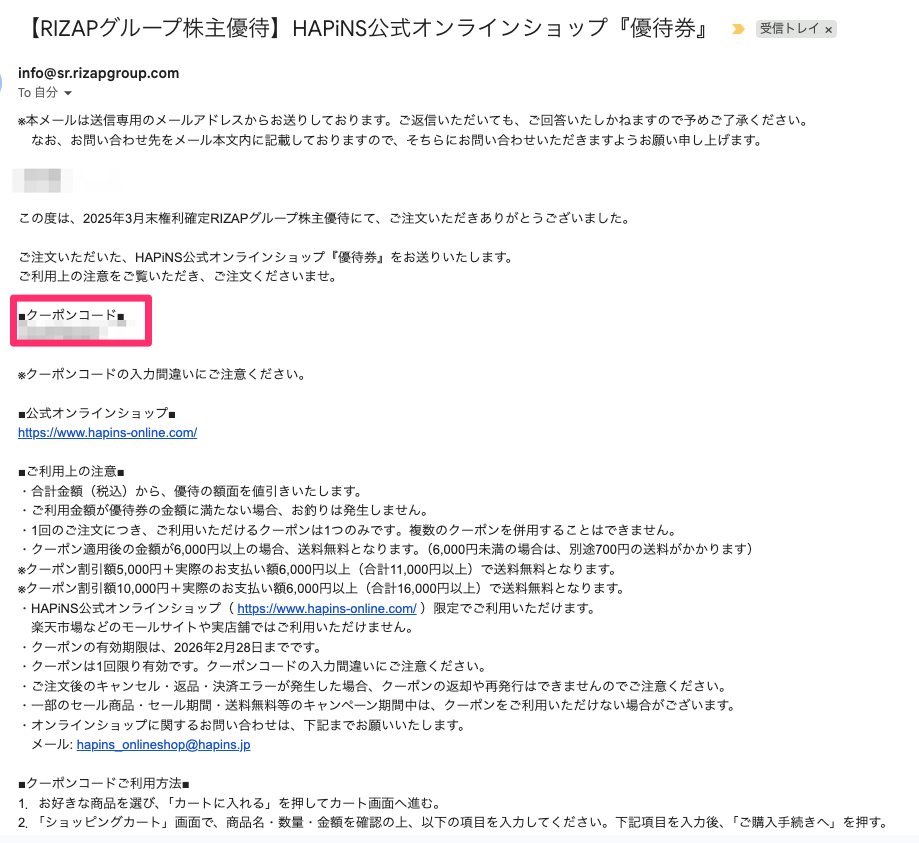Click the note ※クーポンコードの入力間違いにご注意ください
The image size is (919, 843).
tap(162, 374)
